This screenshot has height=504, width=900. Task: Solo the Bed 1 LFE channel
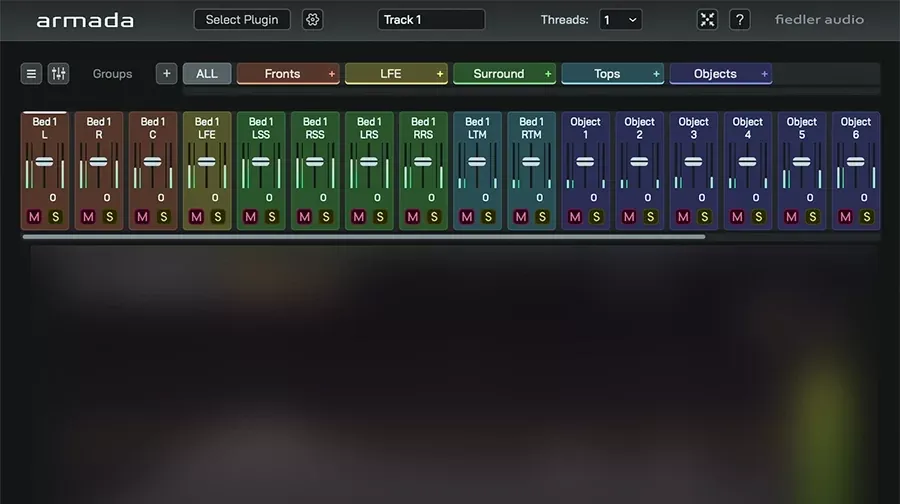[x=218, y=217]
